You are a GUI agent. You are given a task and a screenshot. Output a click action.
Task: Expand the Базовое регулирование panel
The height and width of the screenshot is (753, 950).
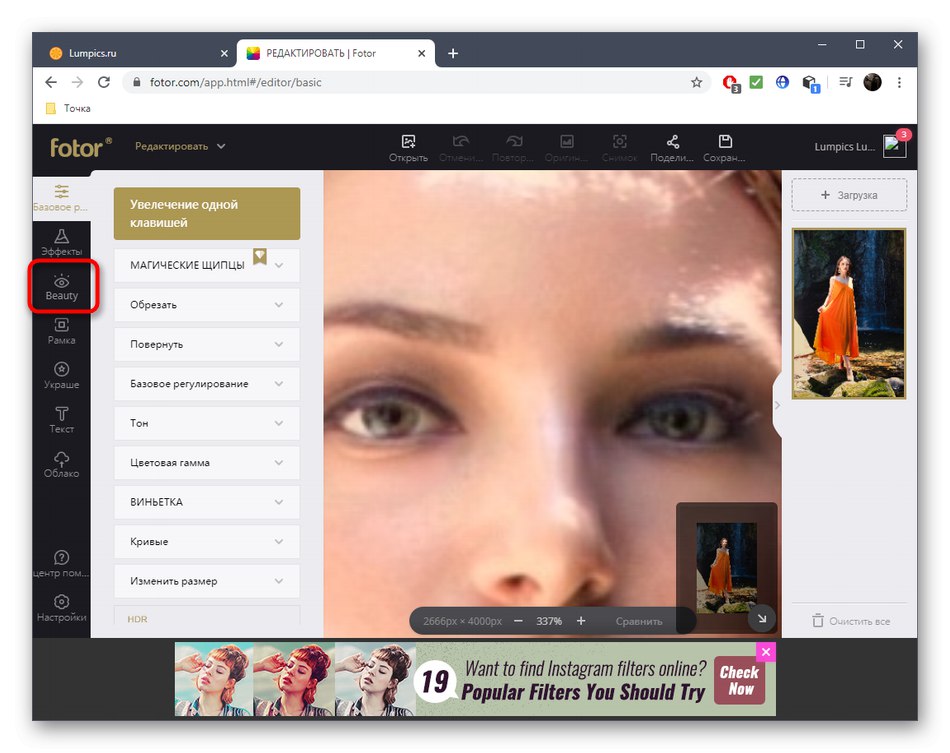coord(207,383)
